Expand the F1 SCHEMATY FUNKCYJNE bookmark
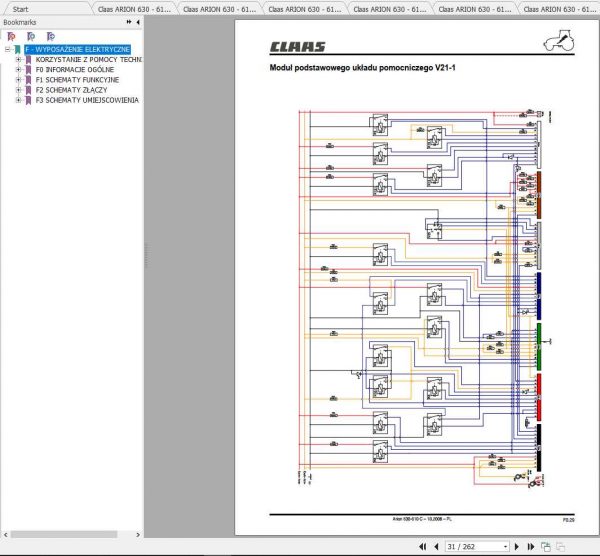The image size is (600, 556). [x=18, y=80]
